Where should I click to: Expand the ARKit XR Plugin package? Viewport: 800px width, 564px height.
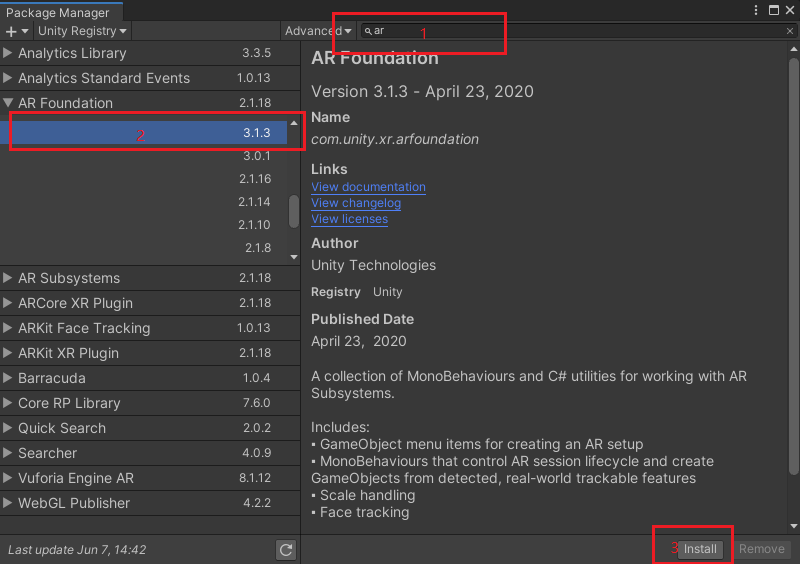(8, 353)
